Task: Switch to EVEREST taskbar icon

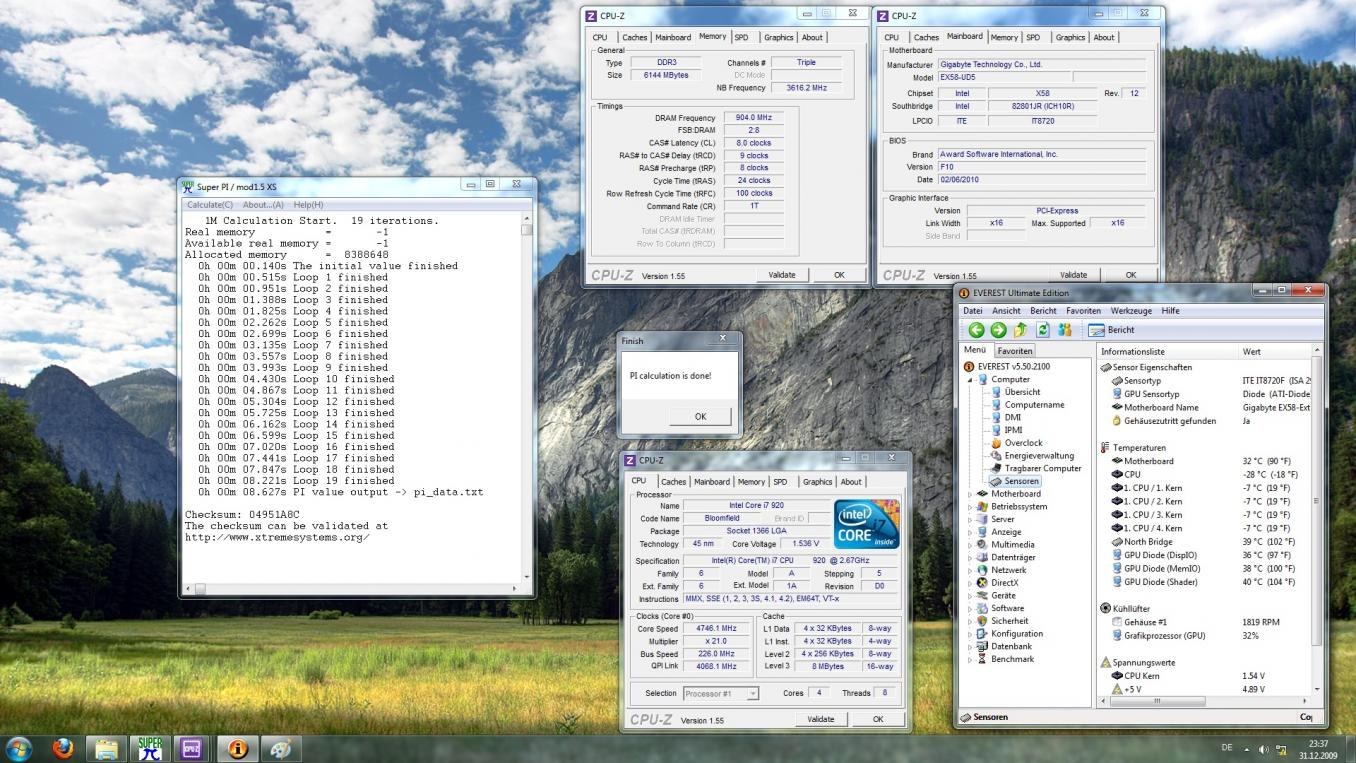Action: (237, 748)
